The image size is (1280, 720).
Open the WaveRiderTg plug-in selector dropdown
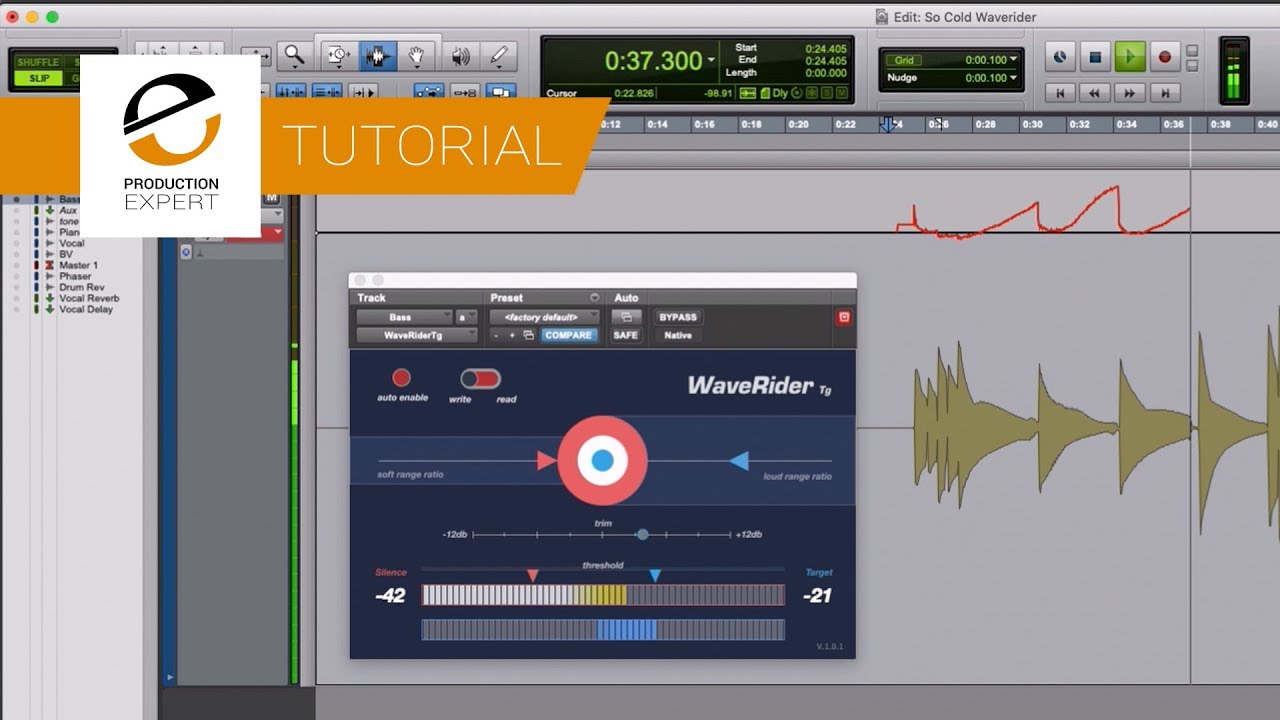click(x=417, y=335)
